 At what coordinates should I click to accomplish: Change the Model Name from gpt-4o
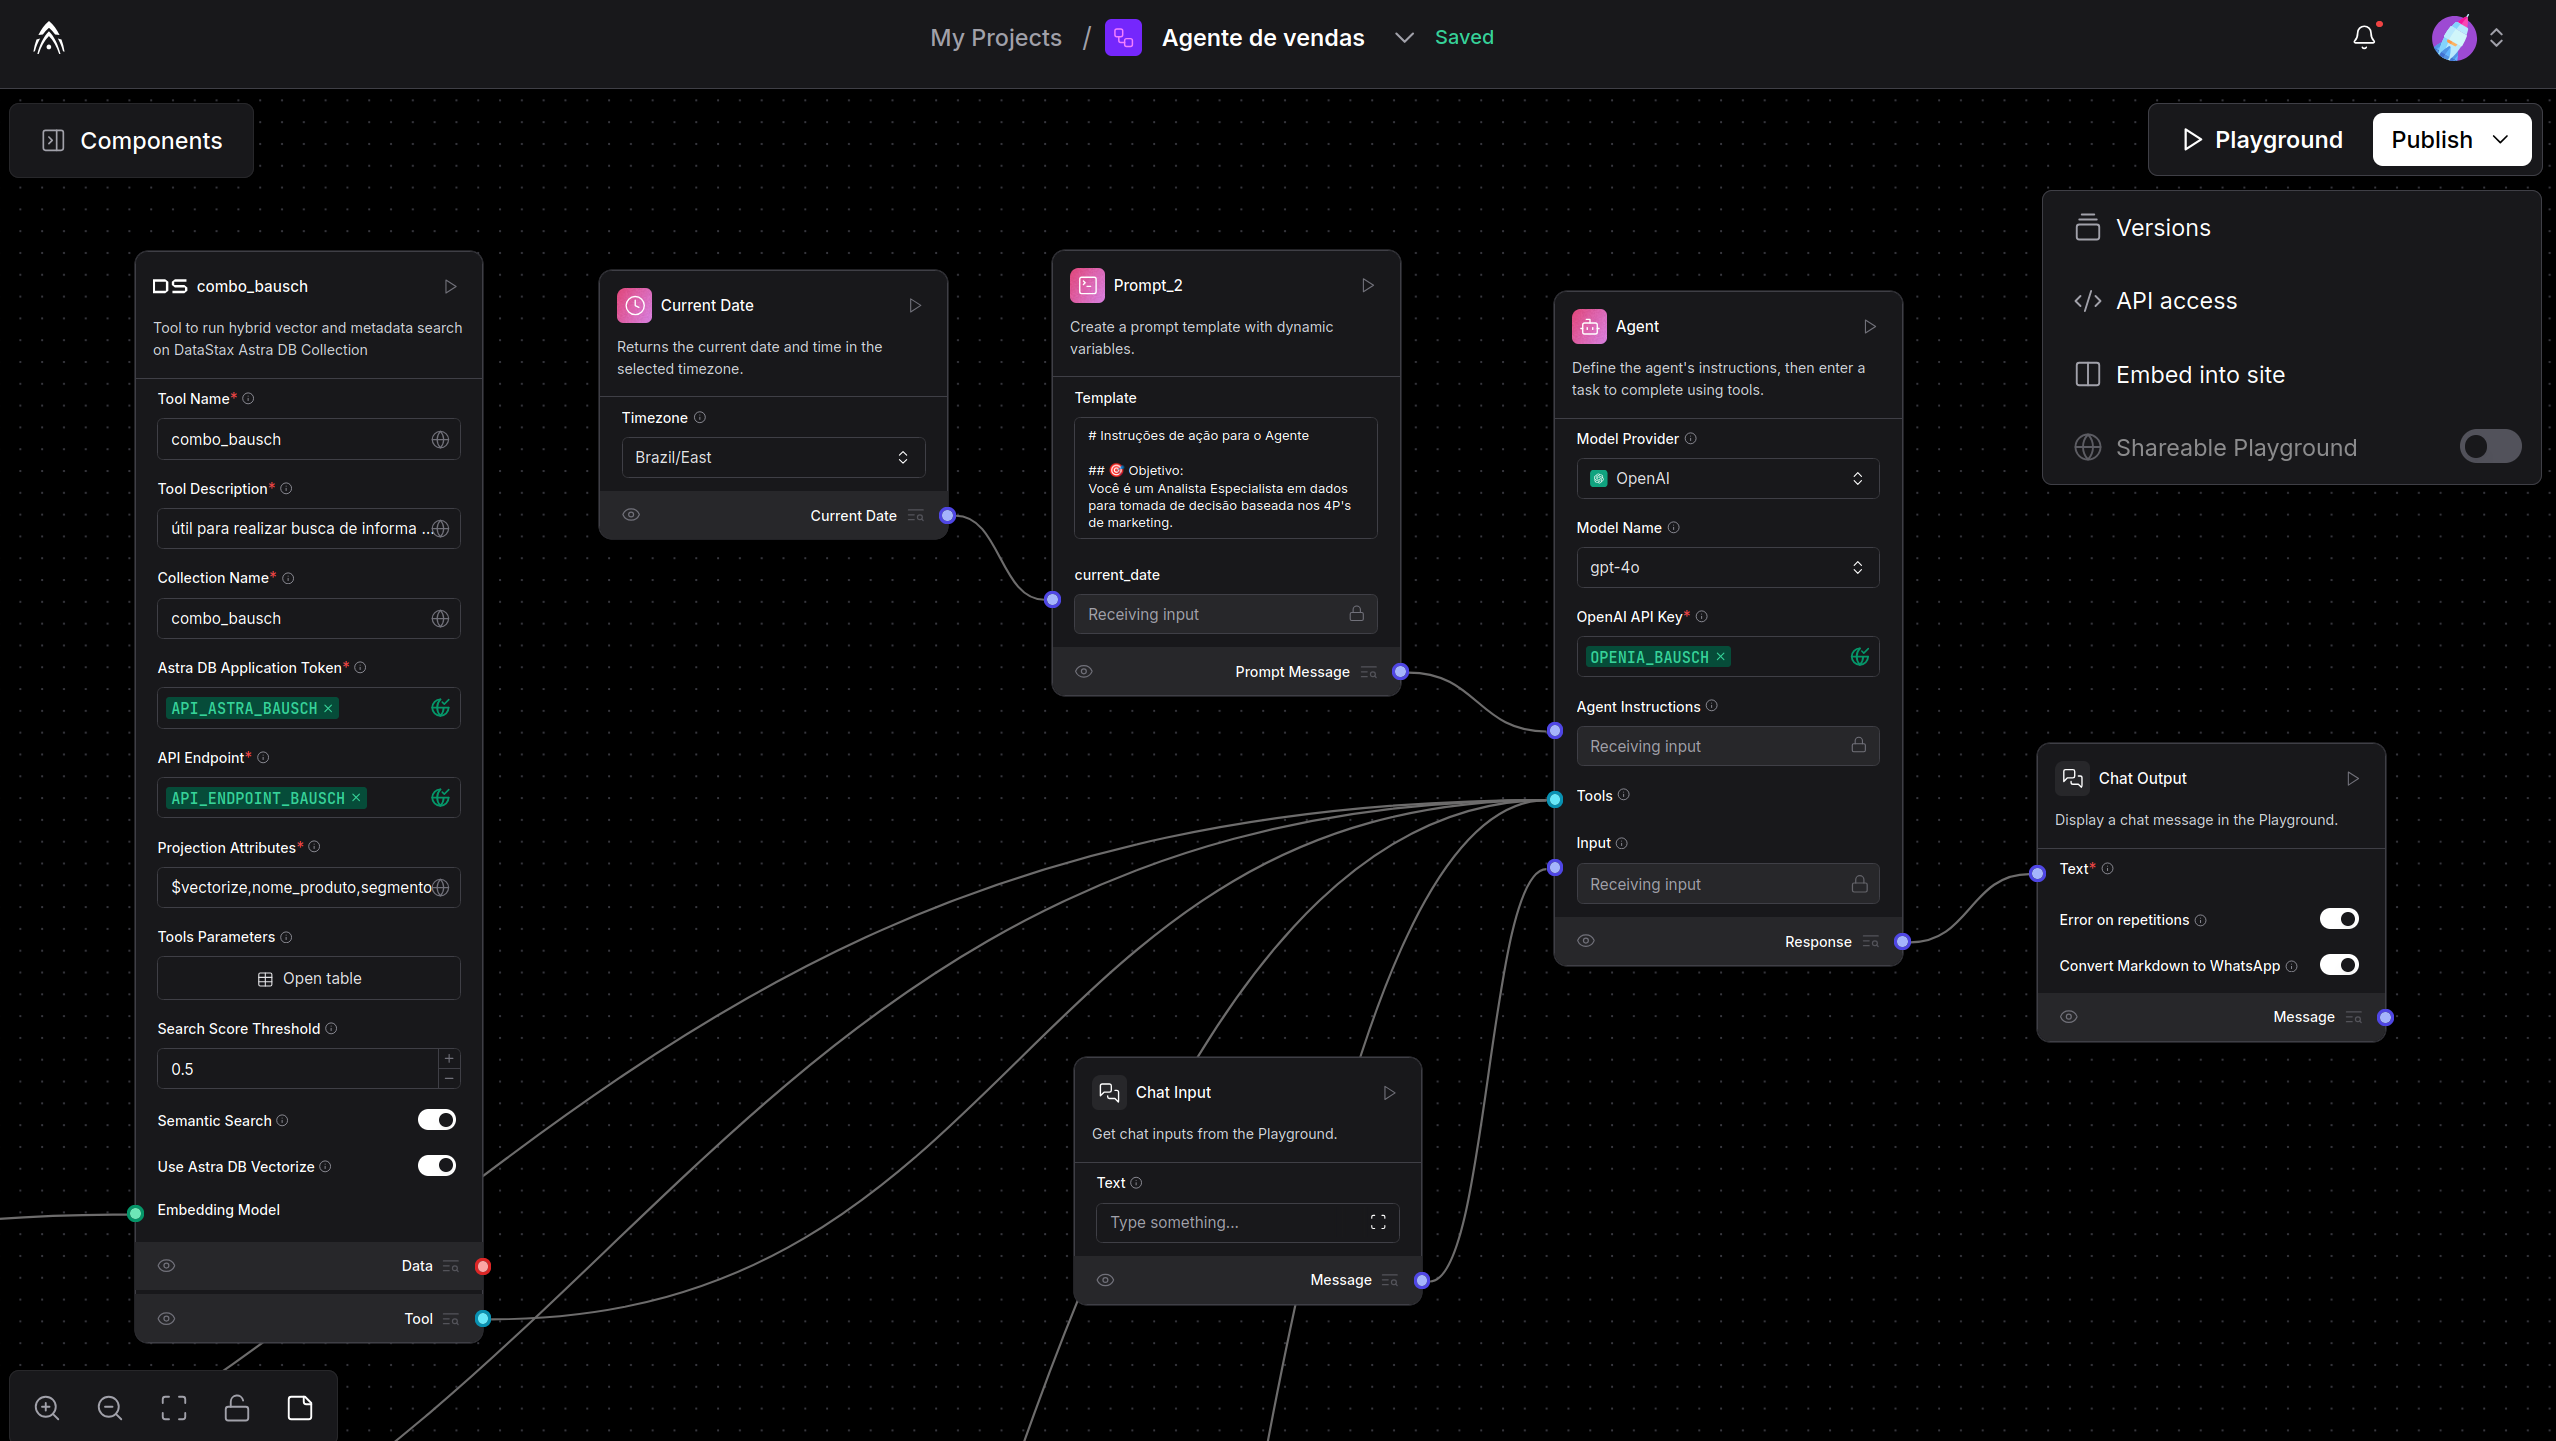(1727, 567)
